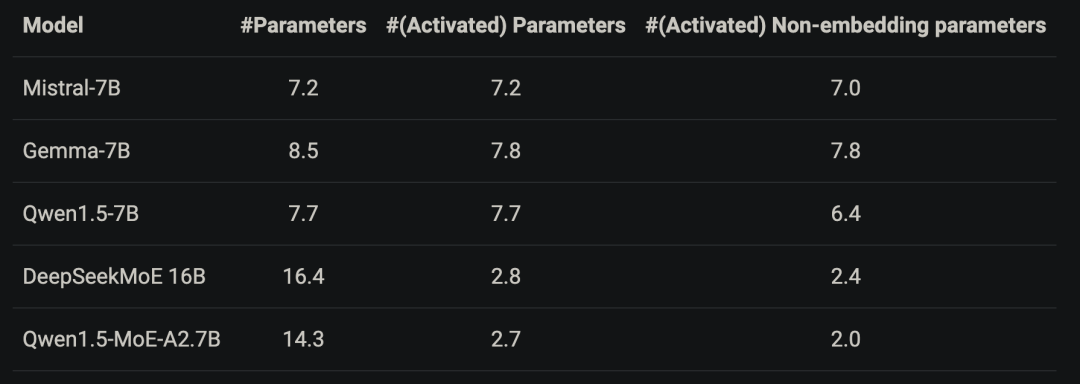The width and height of the screenshot is (1080, 384).
Task: Select the Non-embedding parameters column header
Action: point(845,25)
